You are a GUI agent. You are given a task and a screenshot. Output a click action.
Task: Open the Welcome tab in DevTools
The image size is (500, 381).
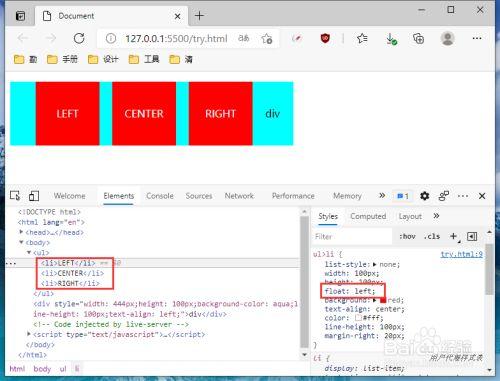point(69,196)
